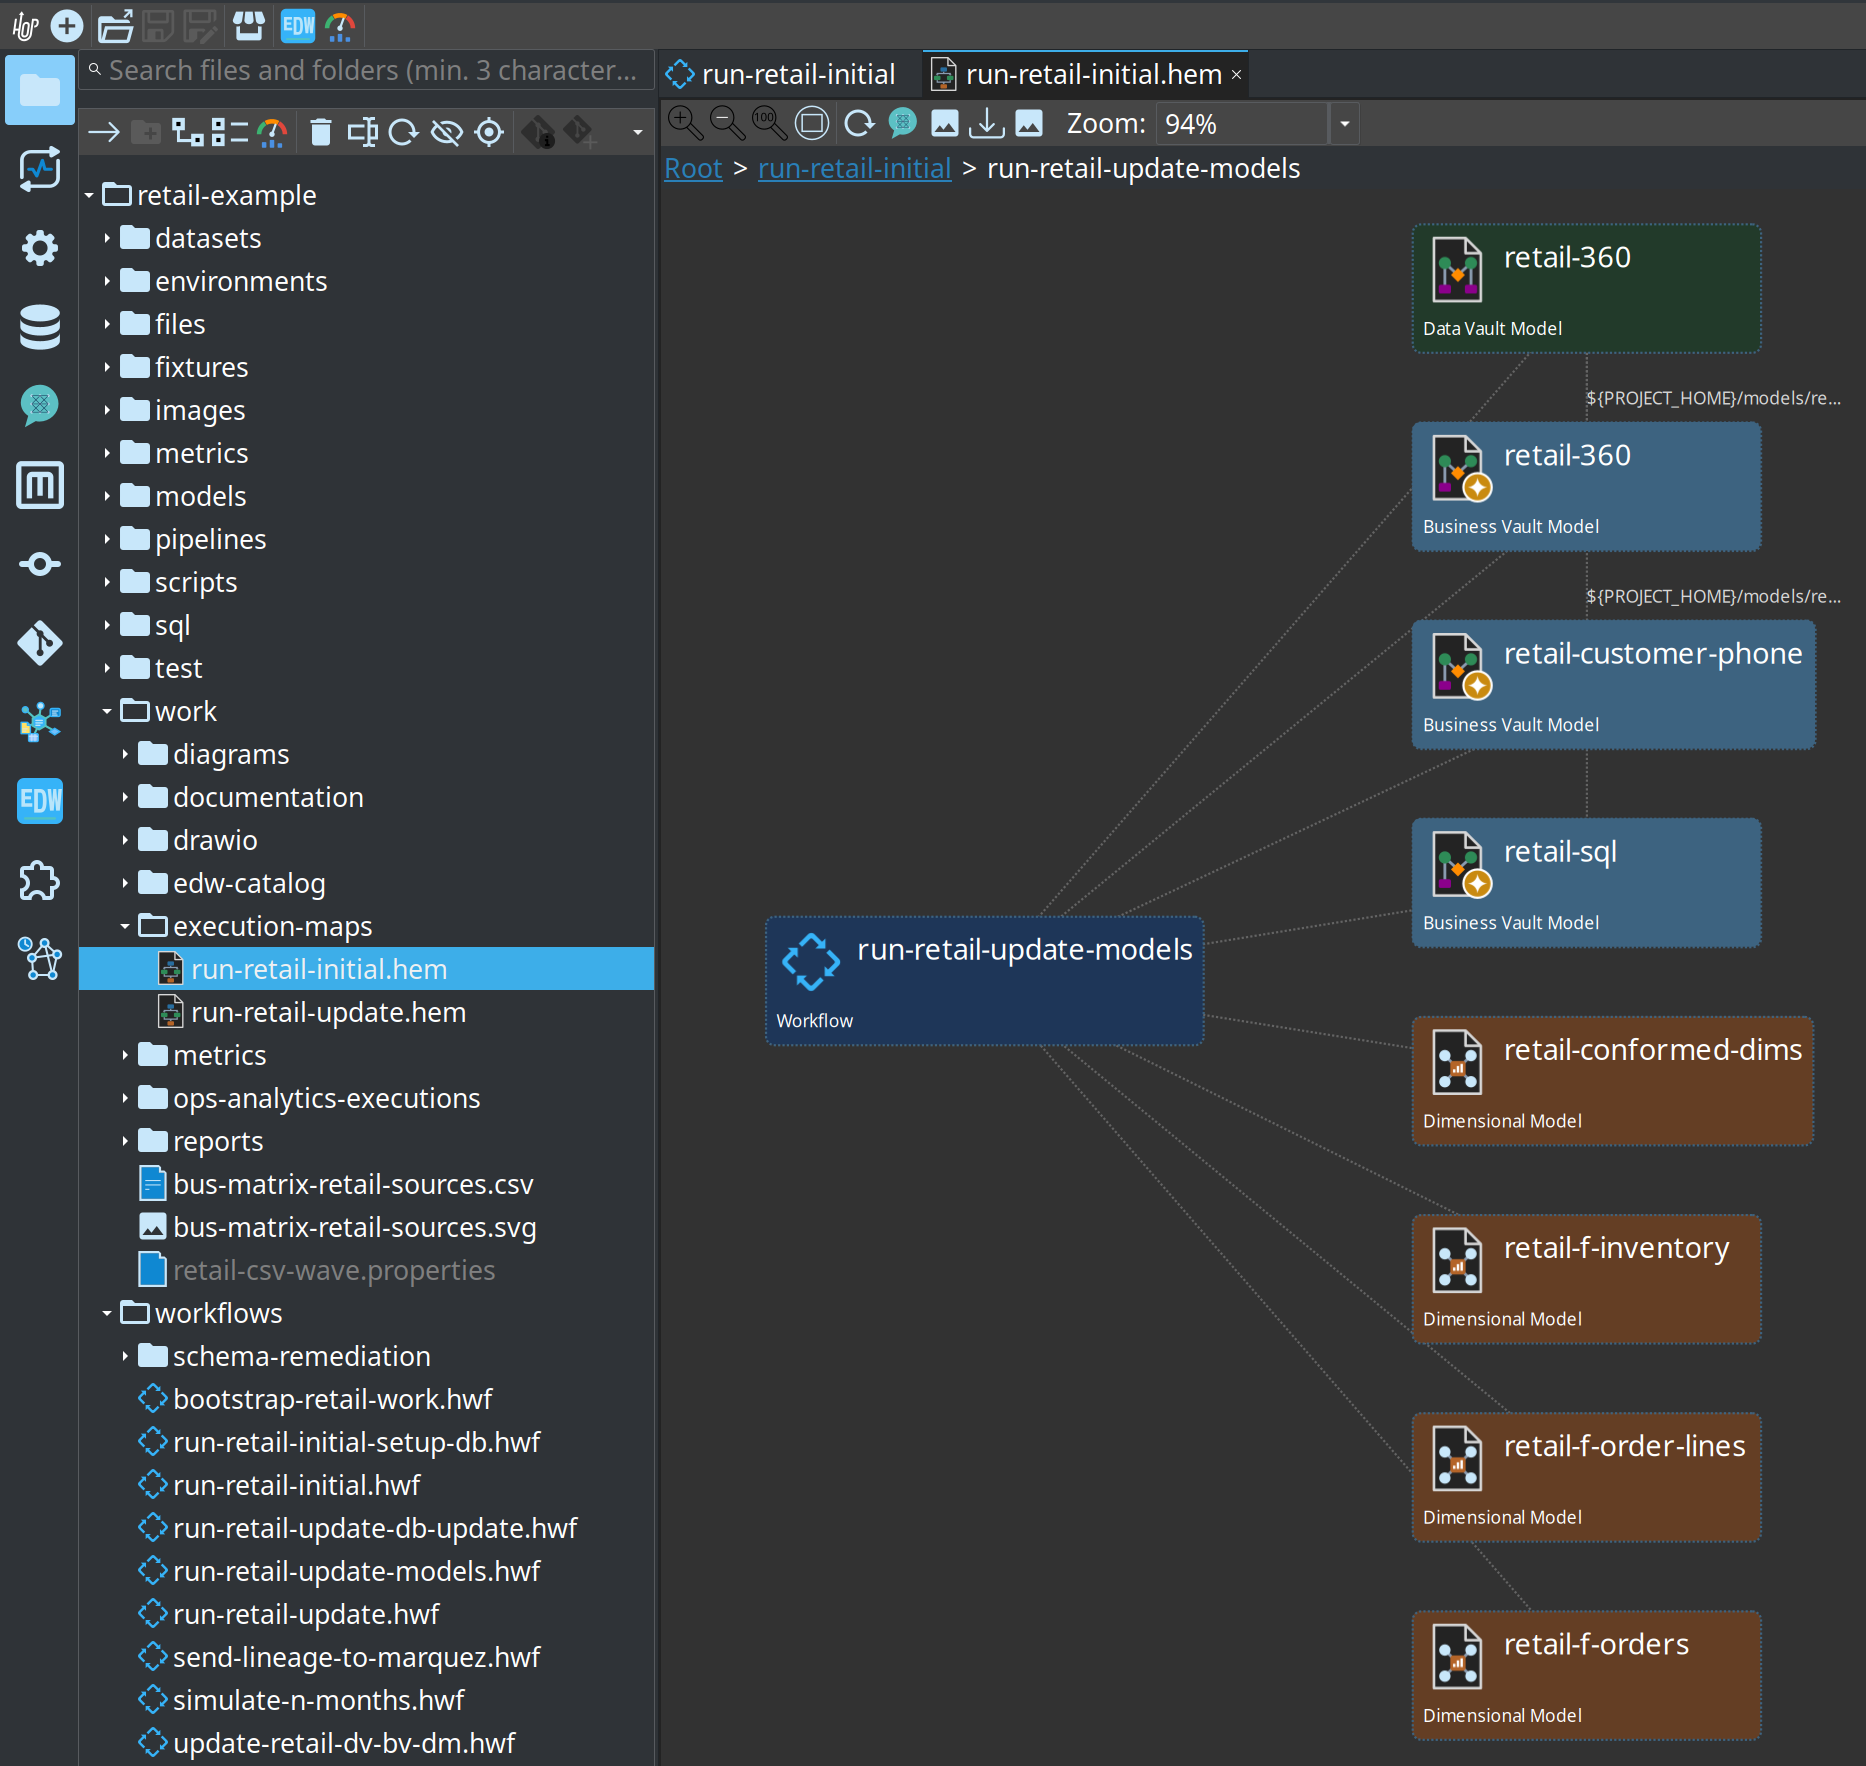Refresh the file explorer tree
The image size is (1866, 1766).
[x=404, y=132]
